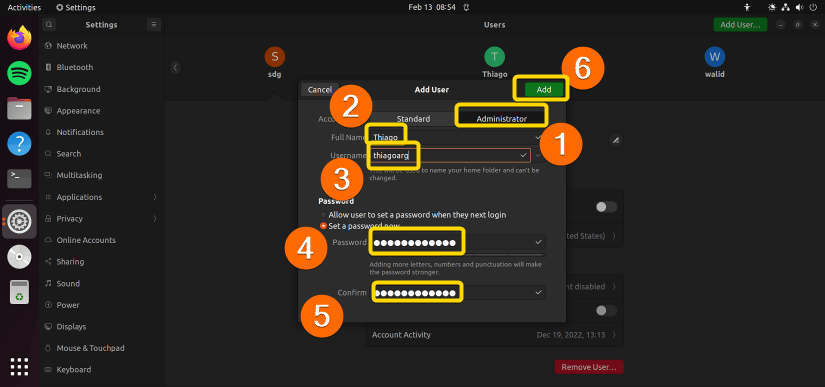
Task: Choose the Standard account type
Action: [x=414, y=119]
